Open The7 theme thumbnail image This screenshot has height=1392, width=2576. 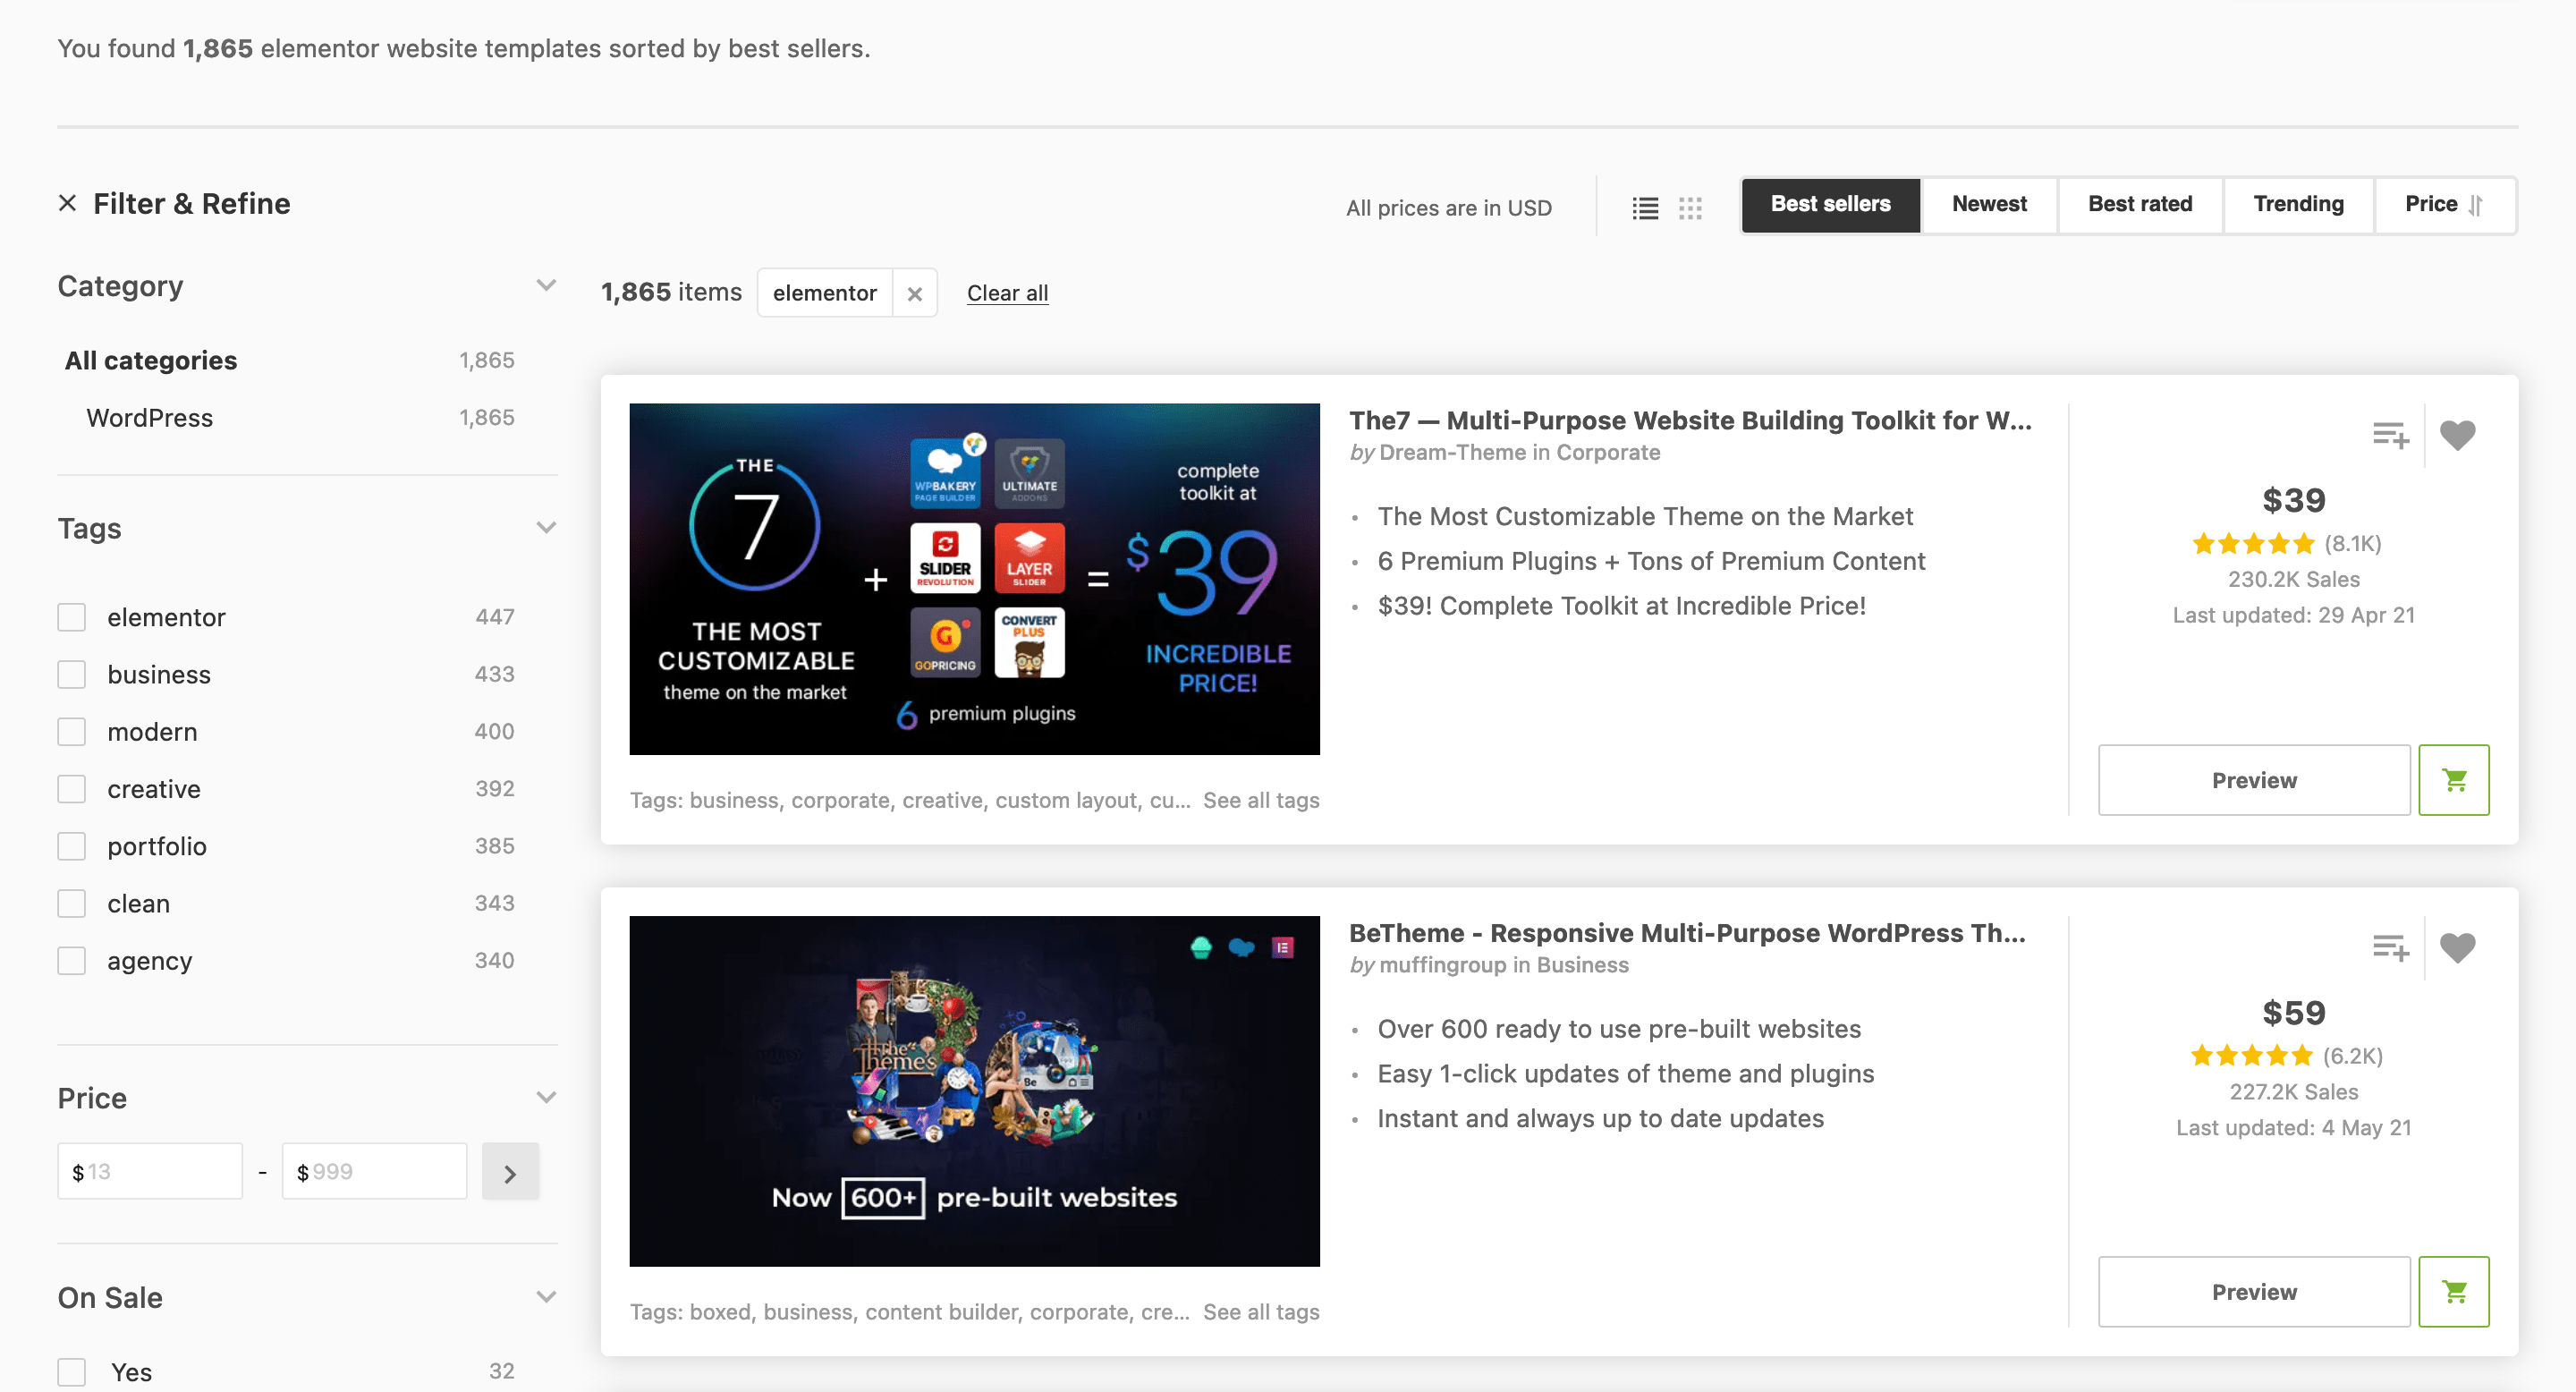pyautogui.click(x=974, y=579)
